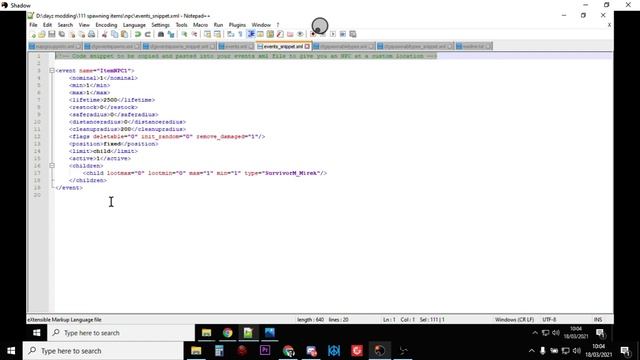This screenshot has height=360, width=640.
Task: Switch to the events.xml tab
Action: point(236,47)
